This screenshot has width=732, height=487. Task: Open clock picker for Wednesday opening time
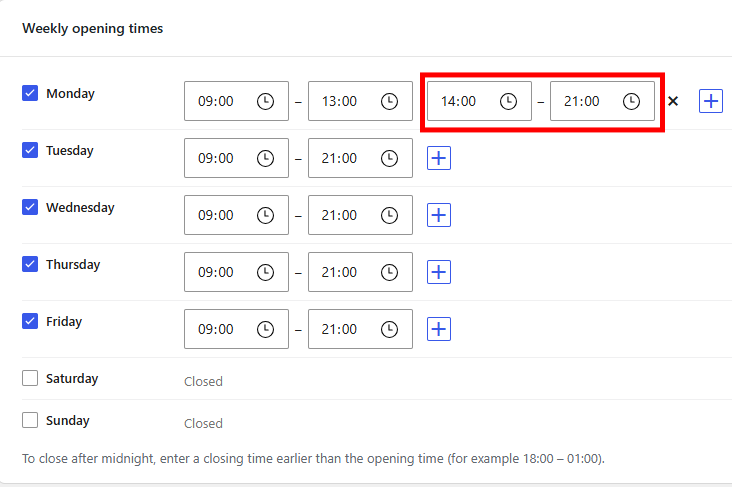pyautogui.click(x=265, y=215)
